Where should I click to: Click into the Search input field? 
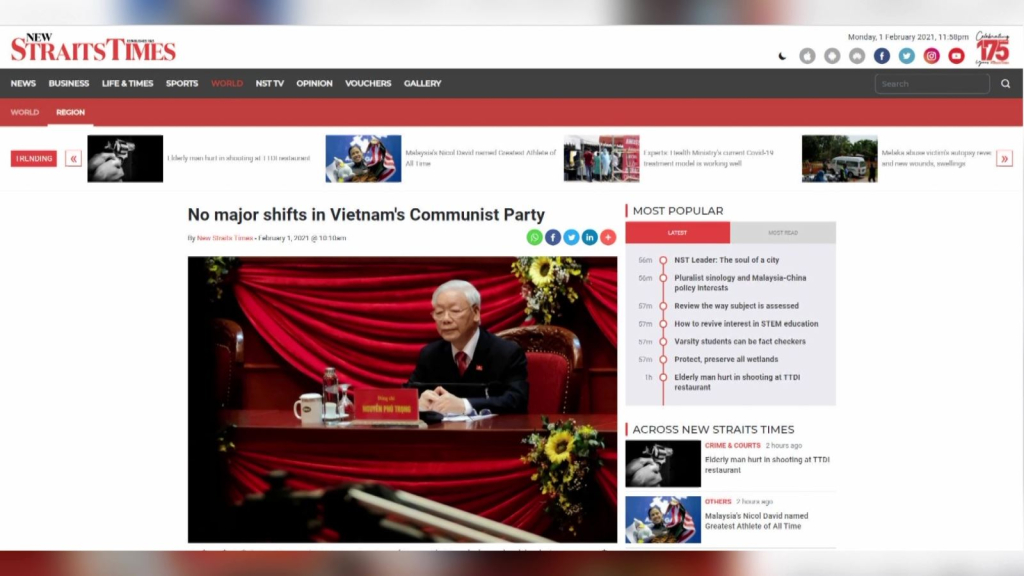(931, 84)
